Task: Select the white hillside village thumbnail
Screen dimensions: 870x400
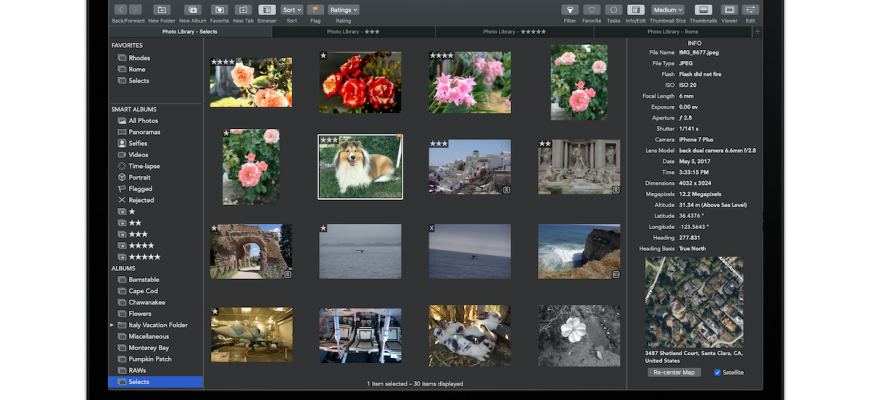Action: [470, 166]
